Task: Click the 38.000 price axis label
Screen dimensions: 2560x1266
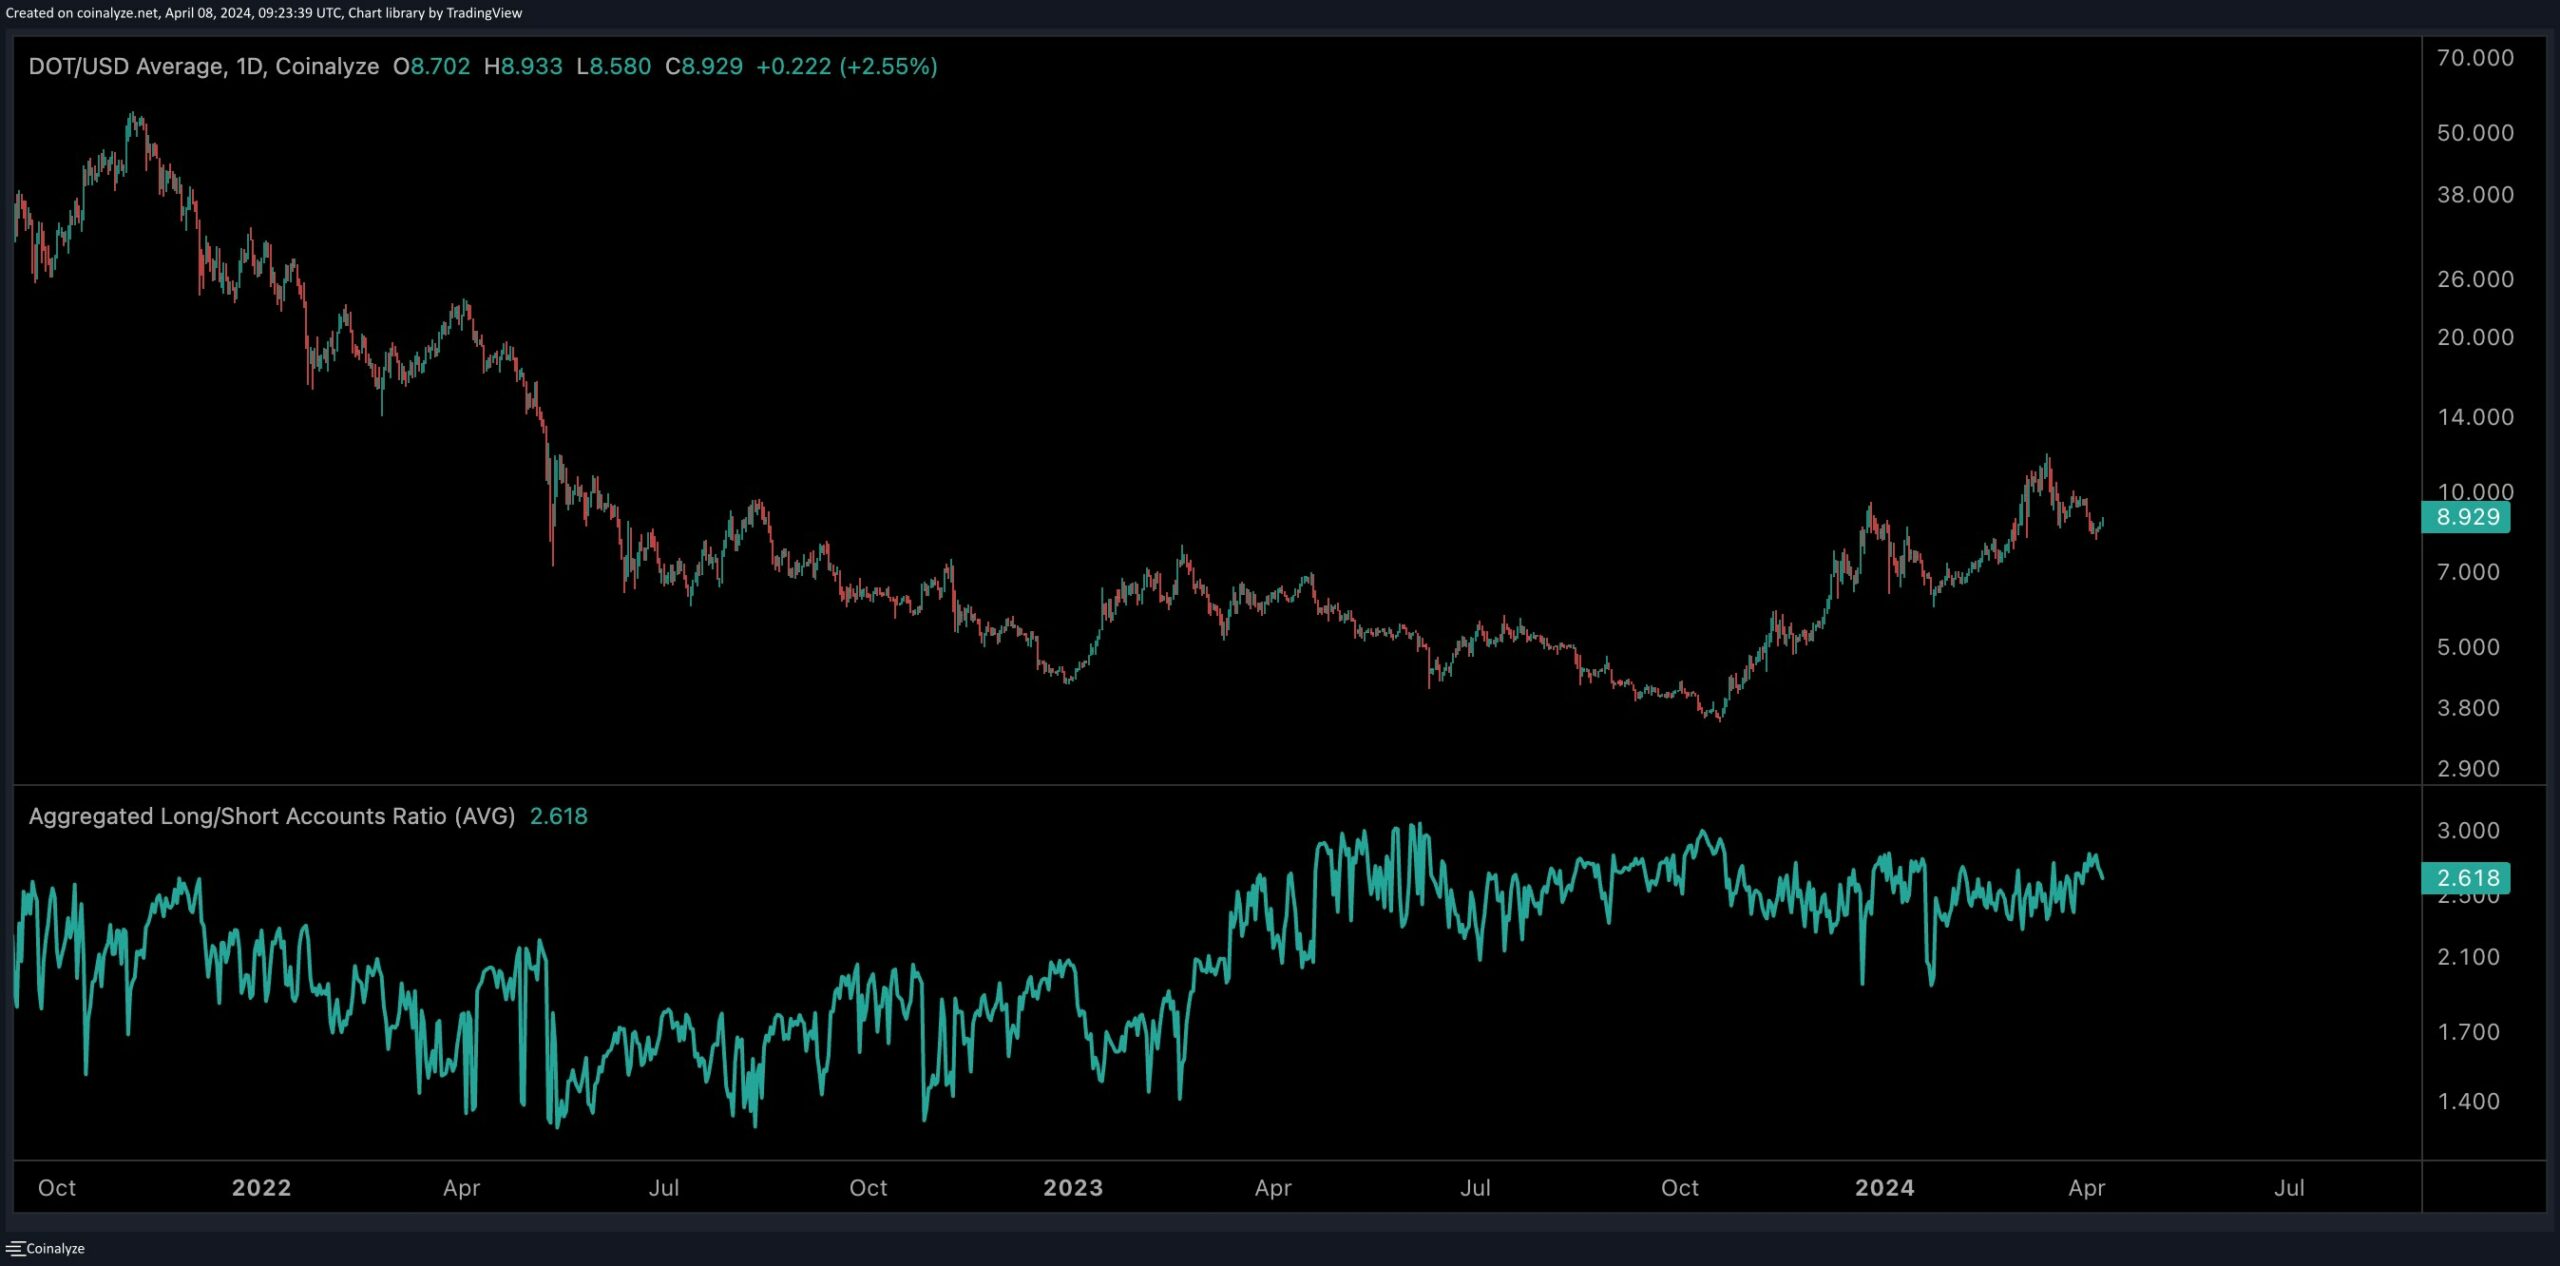Action: [x=2475, y=195]
